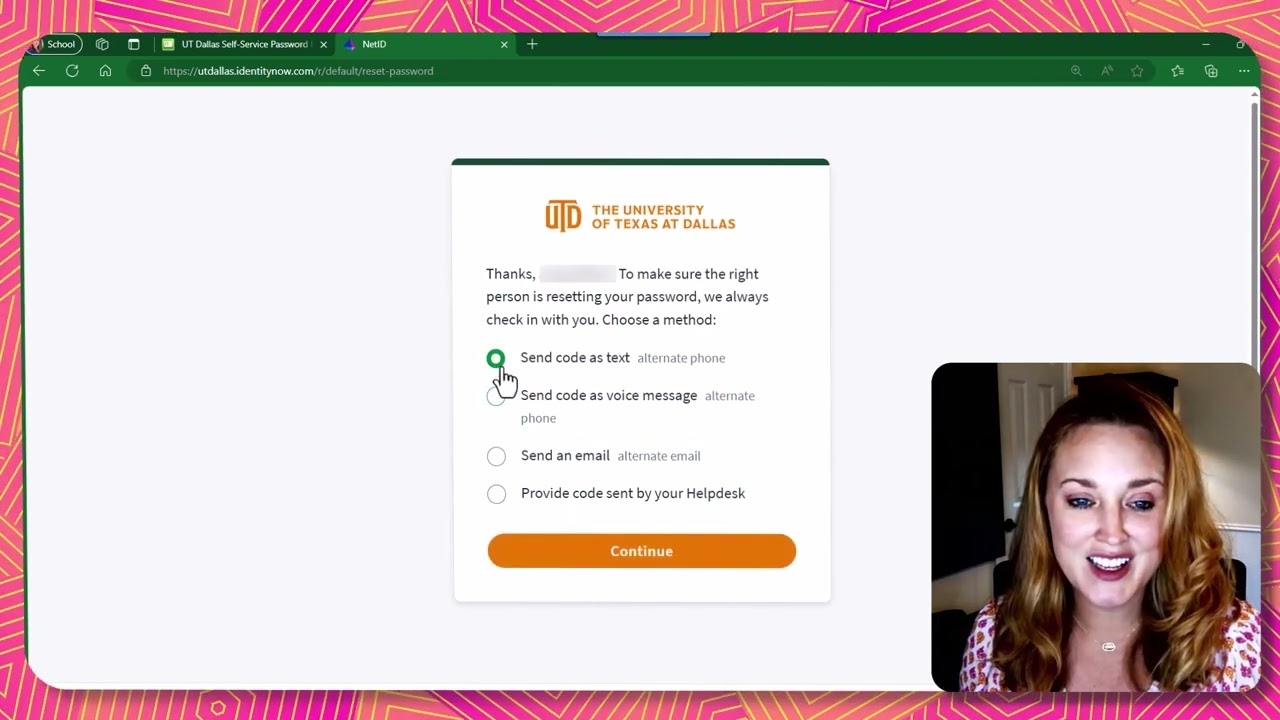Click the orange Continue button
Screen dimensions: 1280x720
coord(642,551)
